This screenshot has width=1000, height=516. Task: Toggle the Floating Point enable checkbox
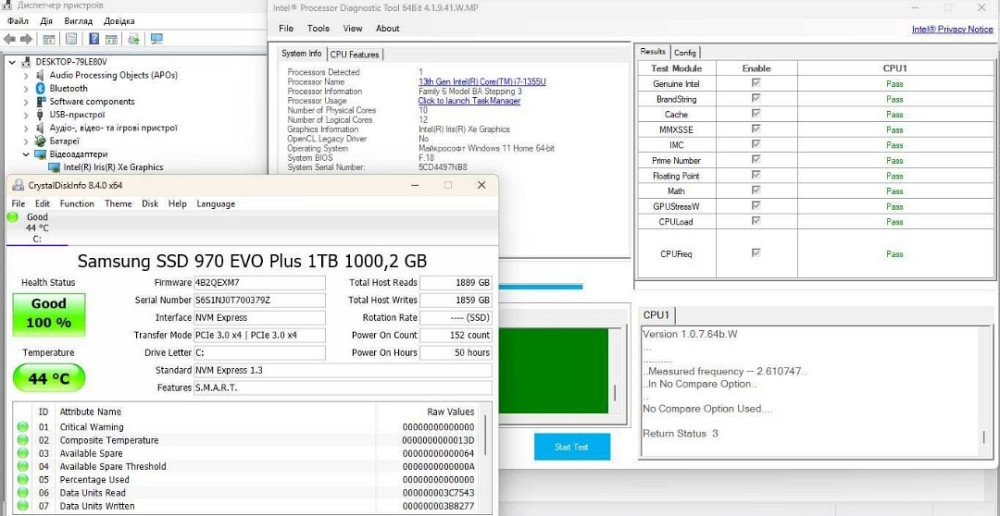click(756, 175)
